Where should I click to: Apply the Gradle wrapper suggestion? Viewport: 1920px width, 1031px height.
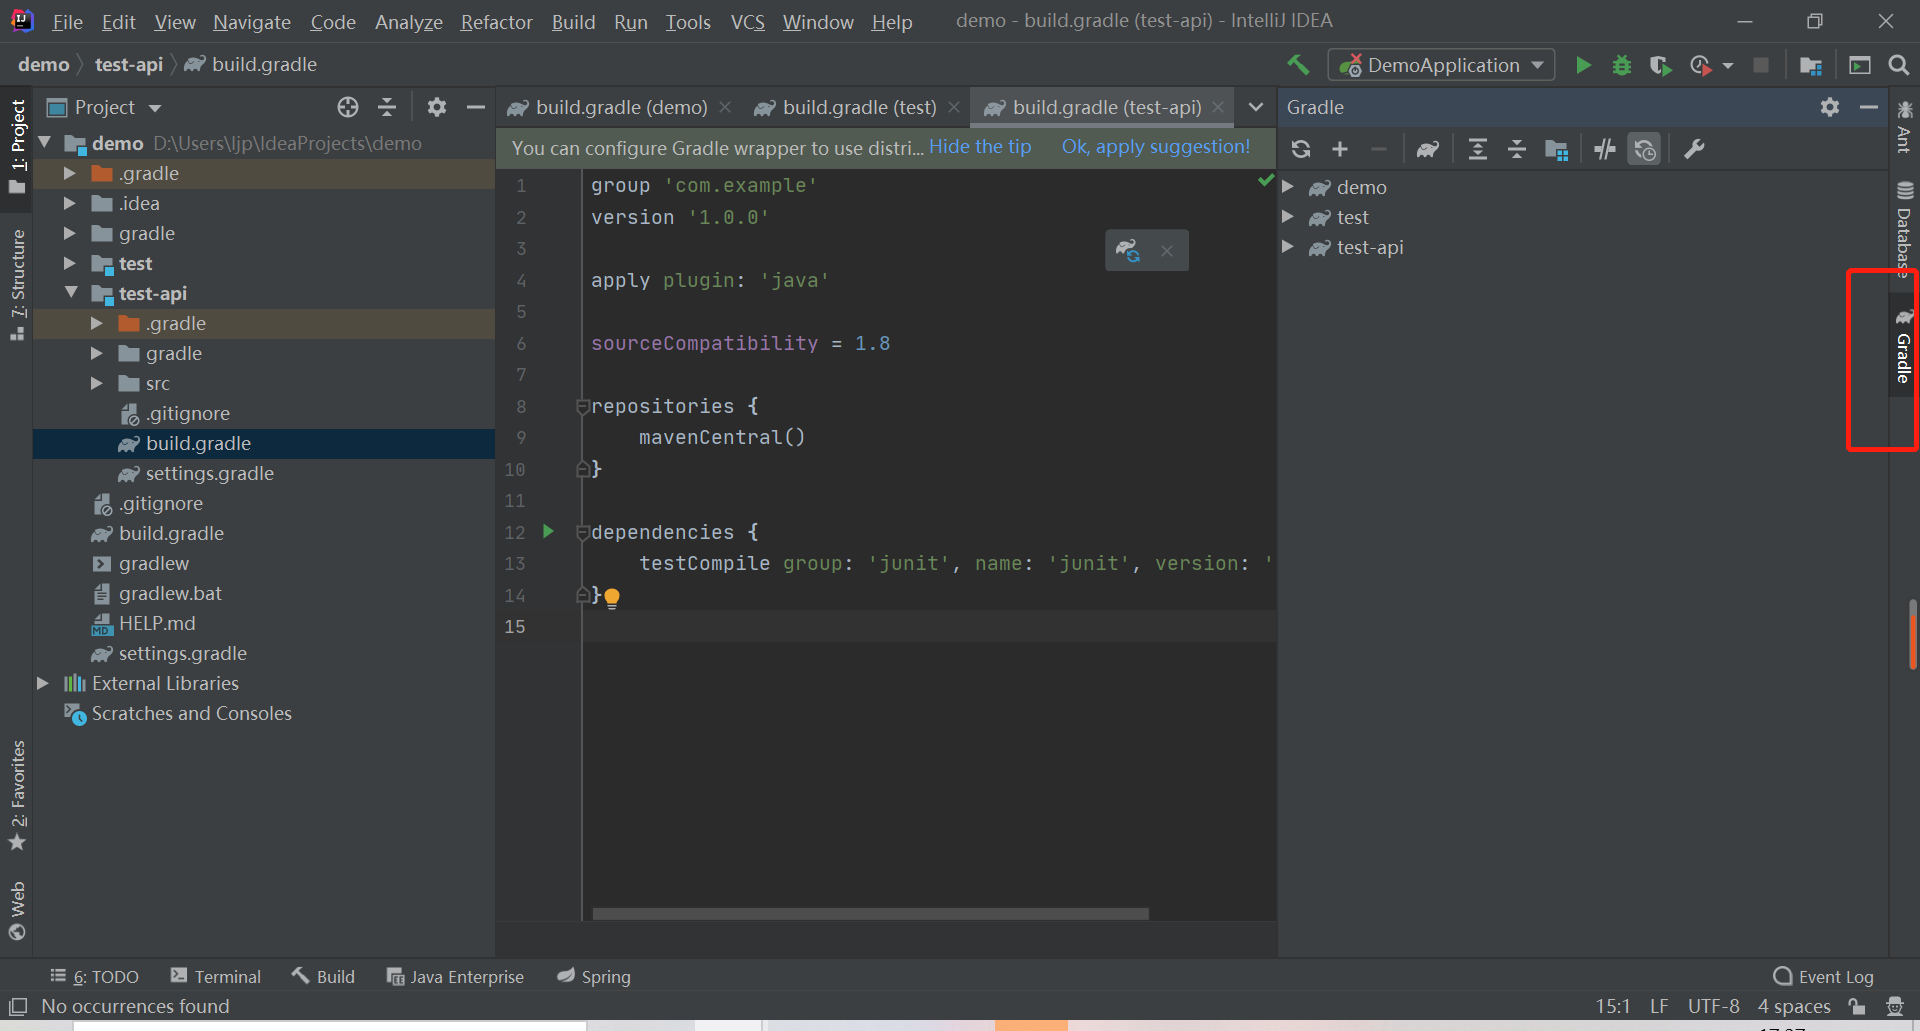[x=1155, y=147]
